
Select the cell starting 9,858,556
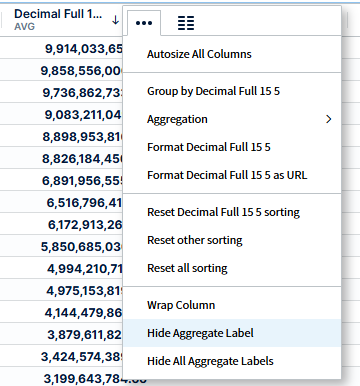[x=61, y=71]
